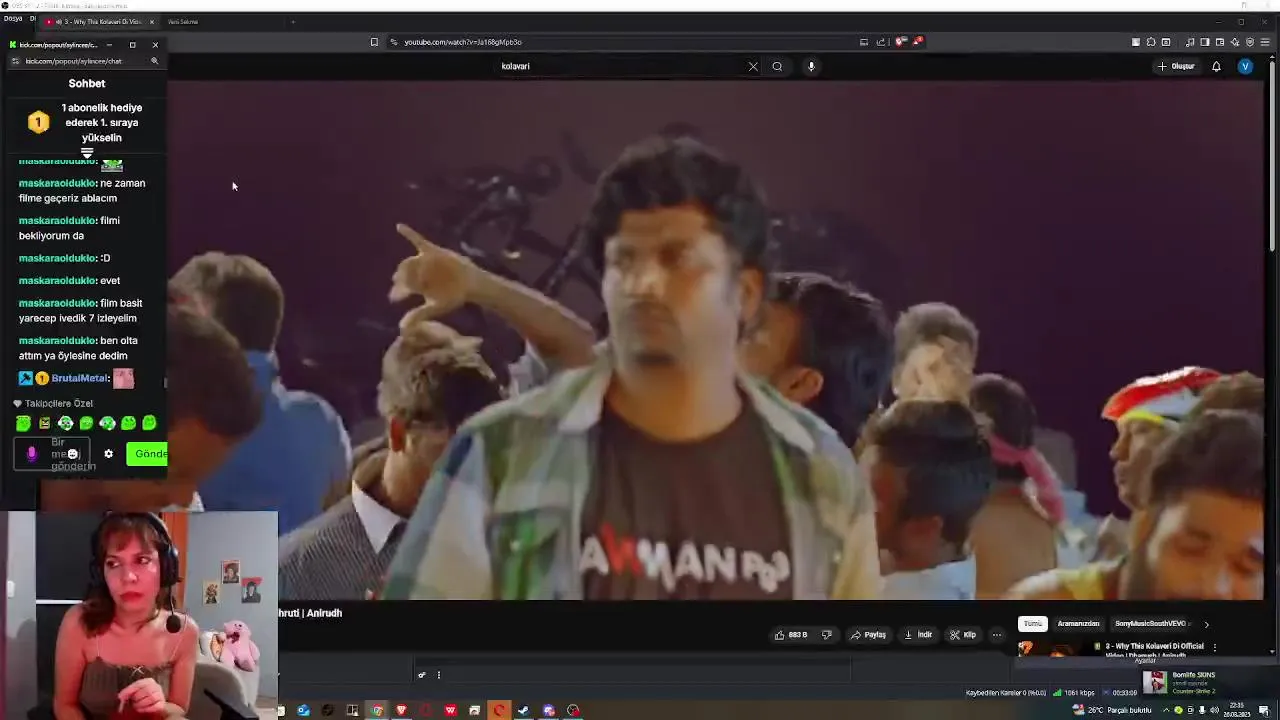This screenshot has height=720, width=1280.
Task: Open Steam from the taskbar
Action: pos(522,711)
